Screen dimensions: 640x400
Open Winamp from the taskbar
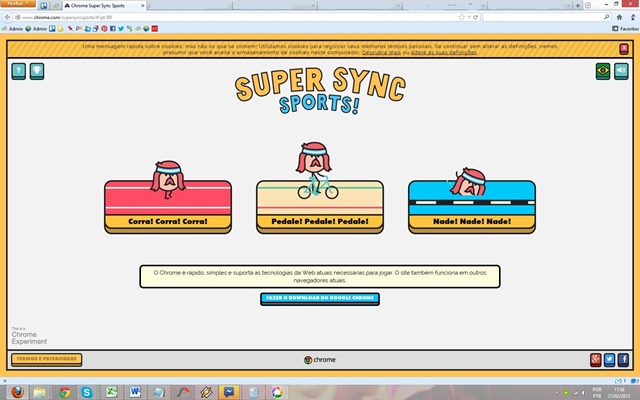pyautogui.click(x=206, y=392)
